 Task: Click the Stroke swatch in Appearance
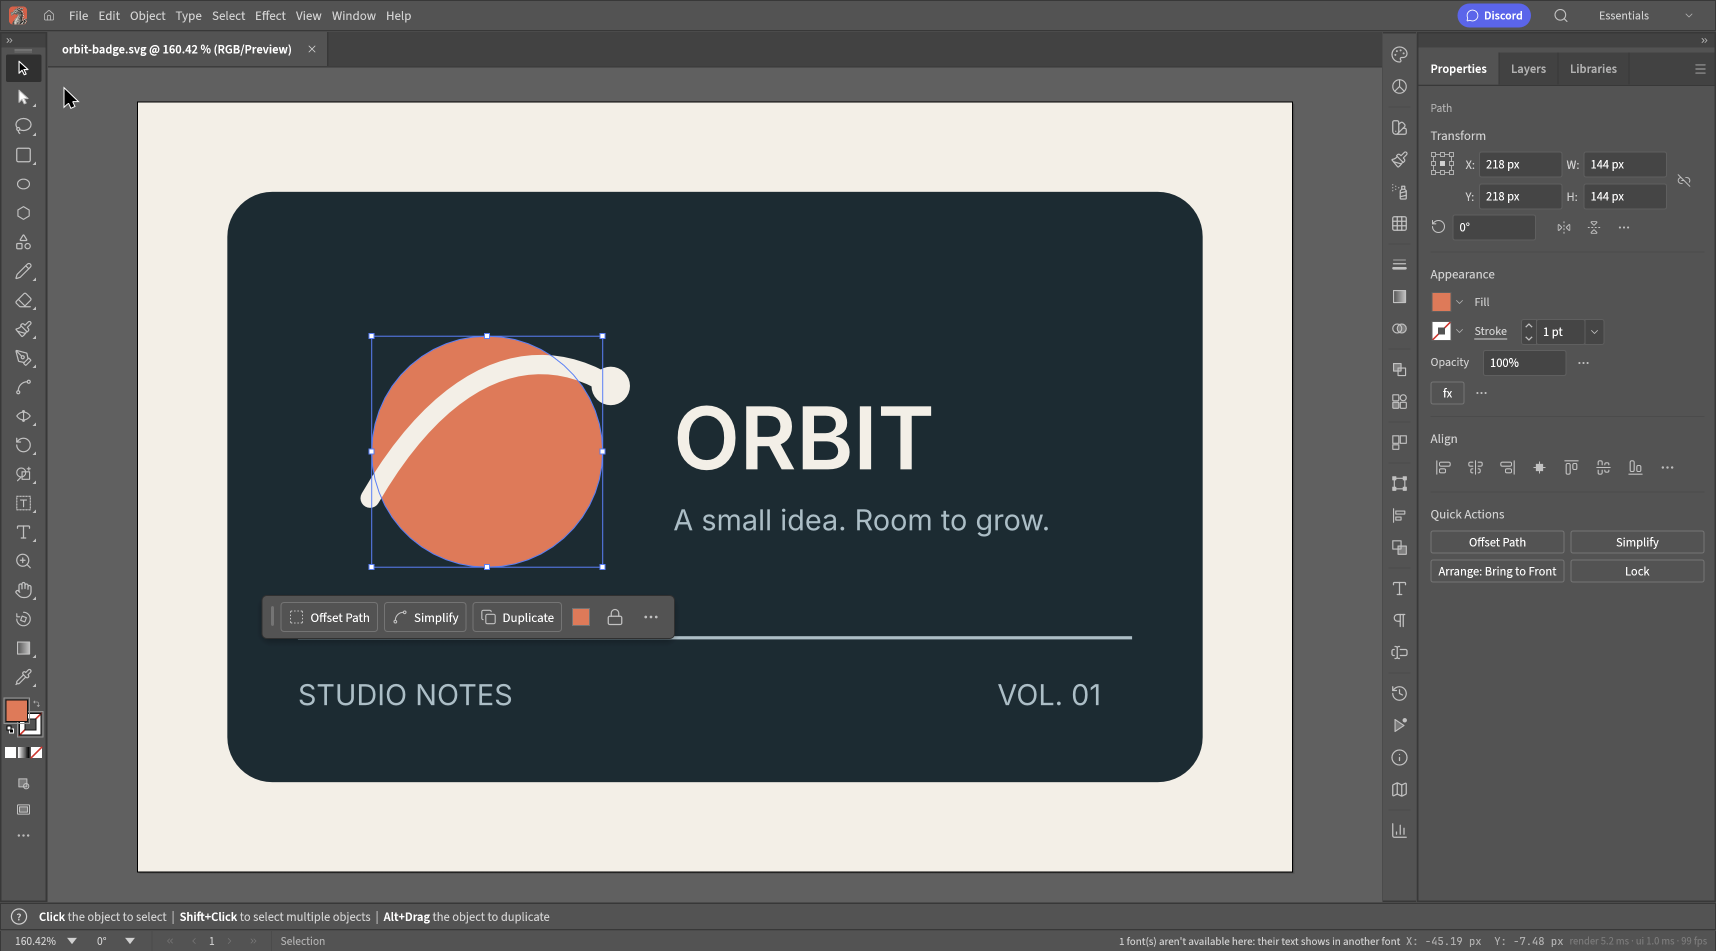coord(1441,332)
